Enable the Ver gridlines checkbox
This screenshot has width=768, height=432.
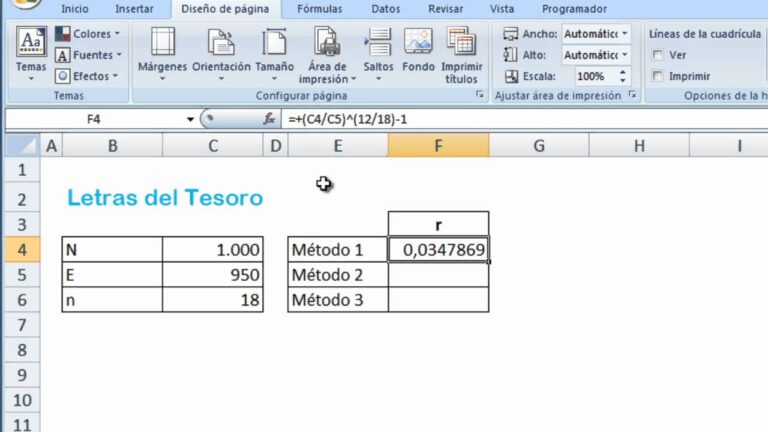click(x=657, y=55)
